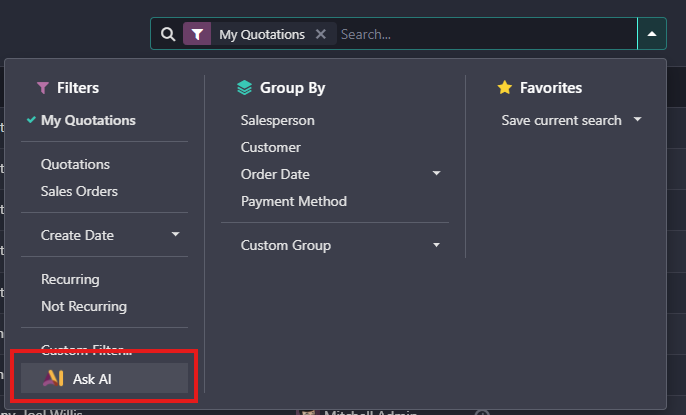686x415 pixels.
Task: Click into the Search input field
Action: pyautogui.click(x=480, y=34)
